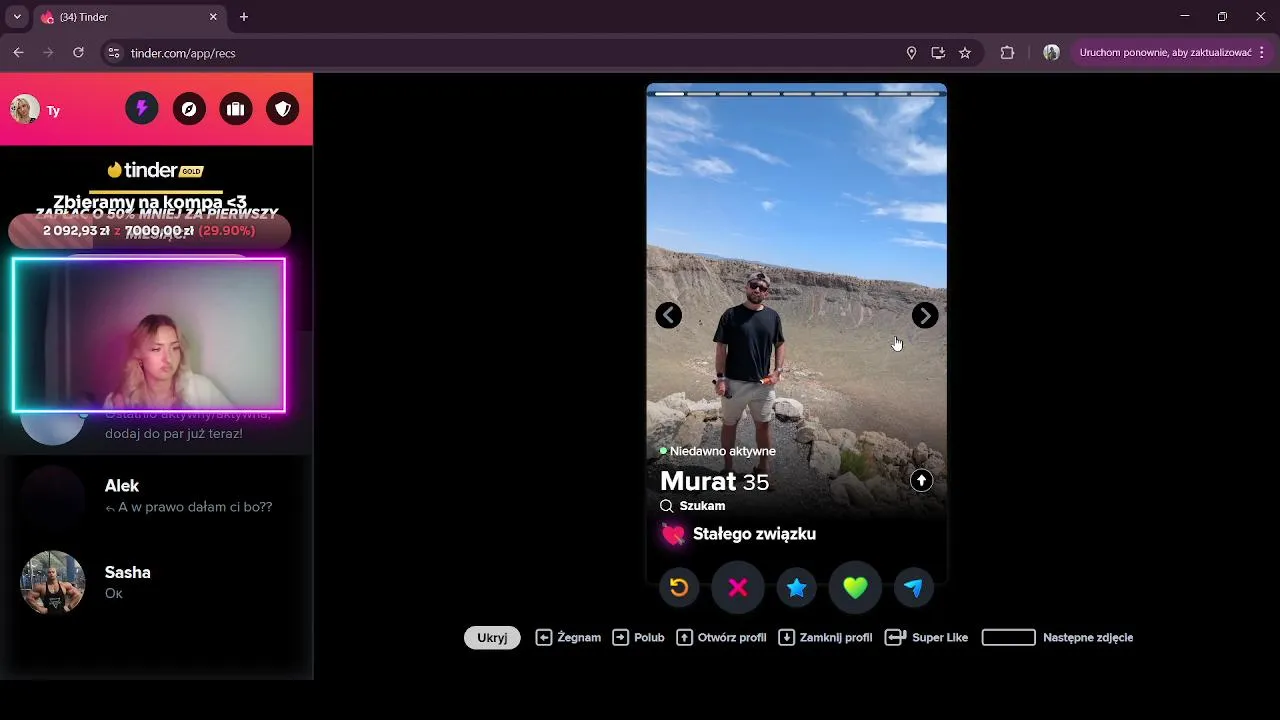Open the conversation with Alek
The image size is (1280, 720).
(156, 496)
